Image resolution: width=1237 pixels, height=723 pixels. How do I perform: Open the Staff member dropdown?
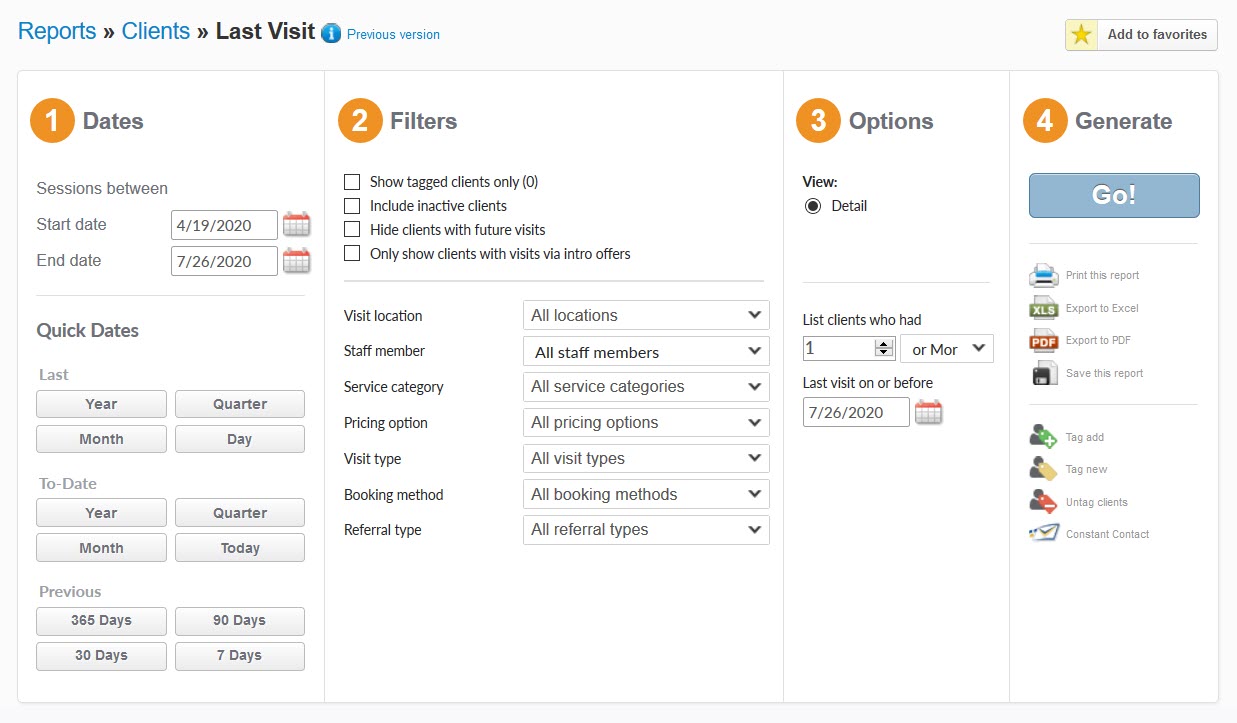pos(646,351)
